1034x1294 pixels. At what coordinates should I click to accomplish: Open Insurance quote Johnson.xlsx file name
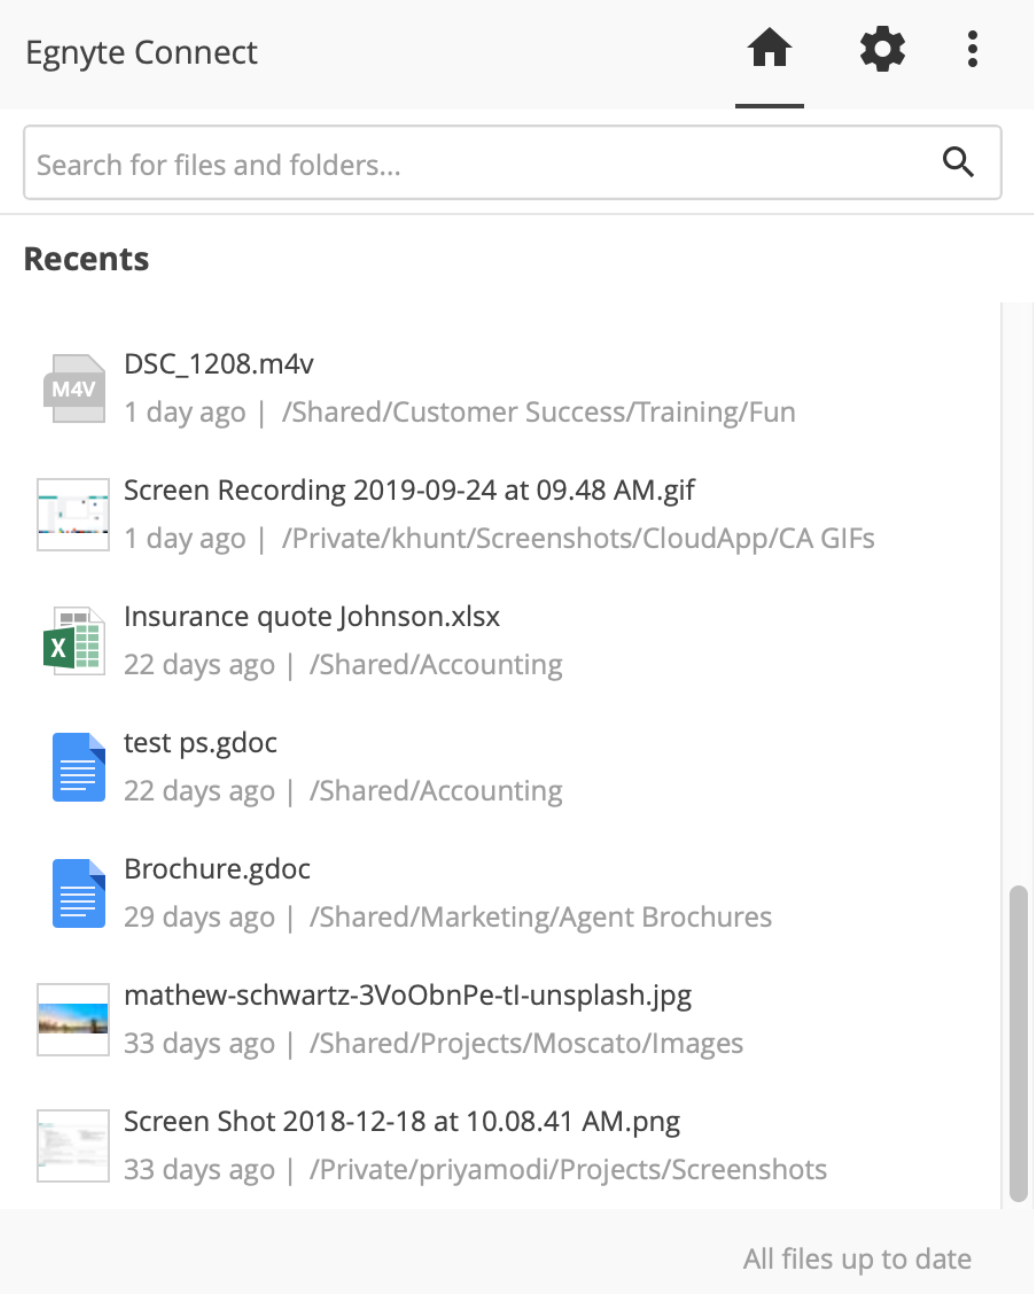[x=312, y=616]
